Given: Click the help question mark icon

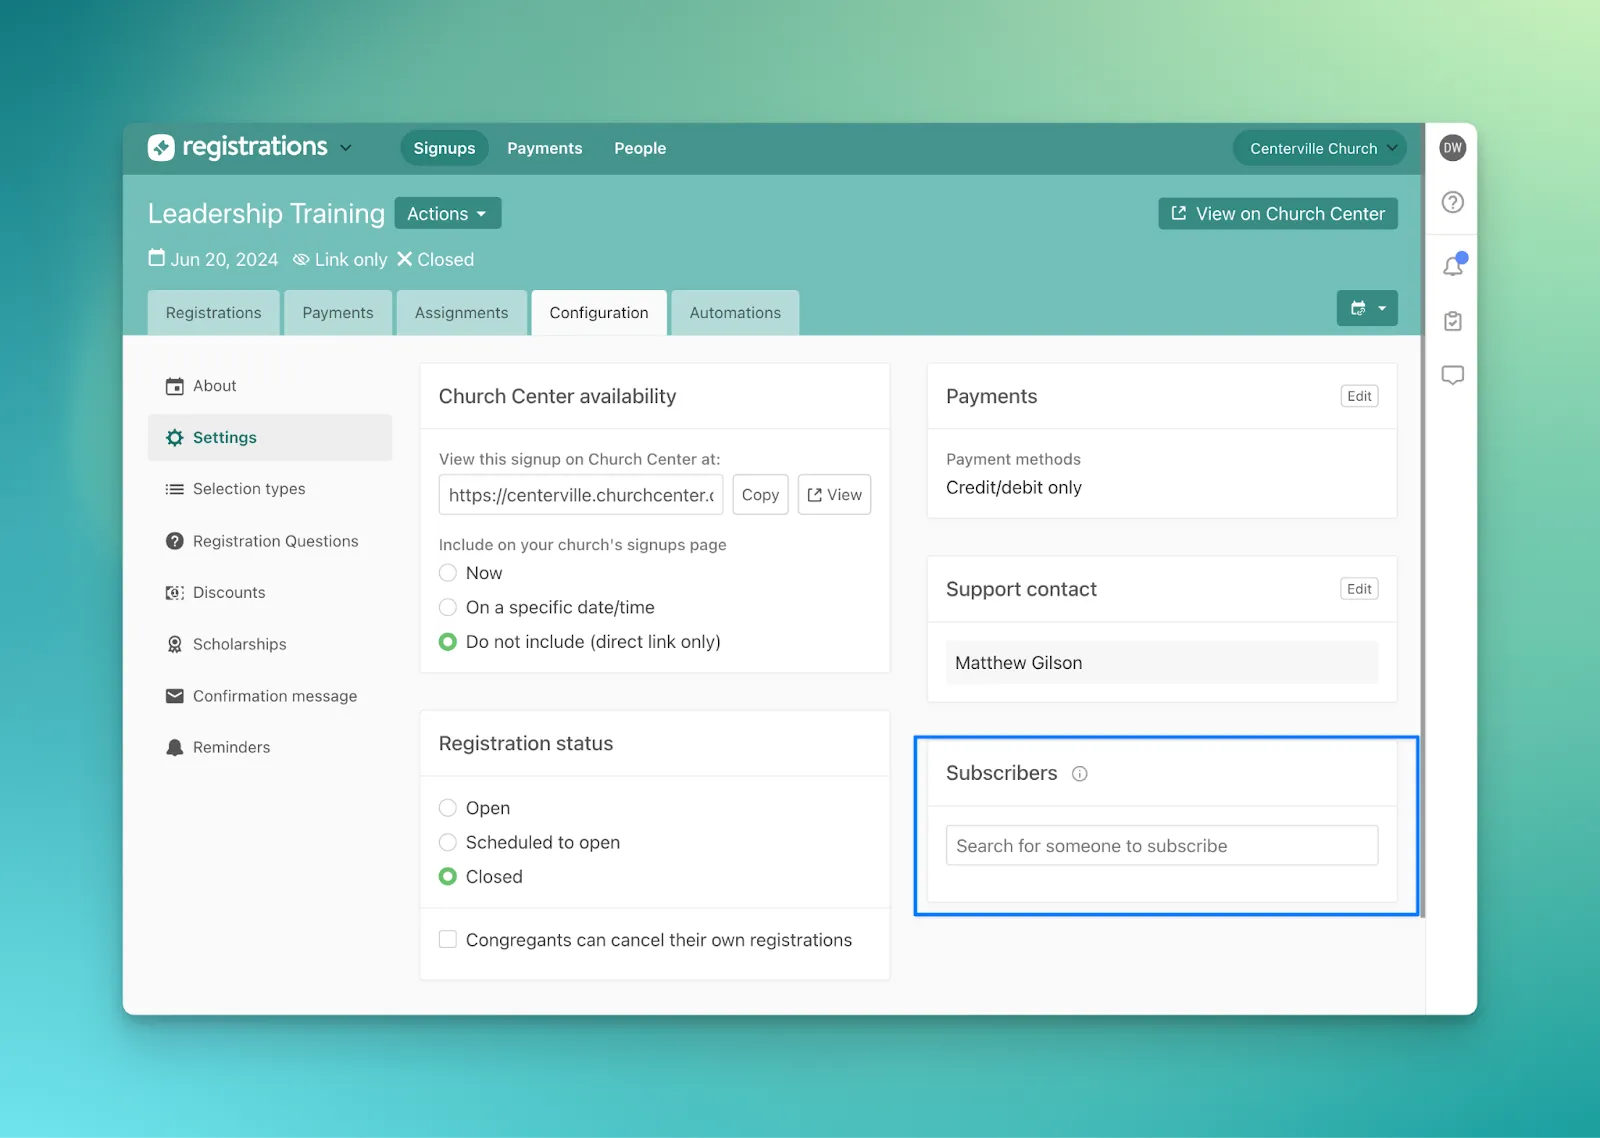Looking at the screenshot, I should click(1452, 202).
